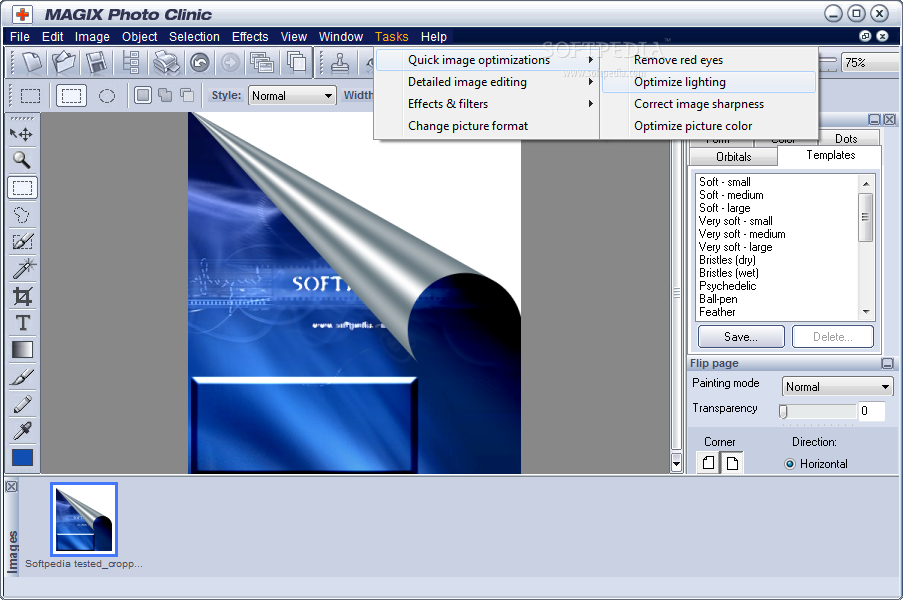Create a new document with the blank page icon

click(x=32, y=62)
